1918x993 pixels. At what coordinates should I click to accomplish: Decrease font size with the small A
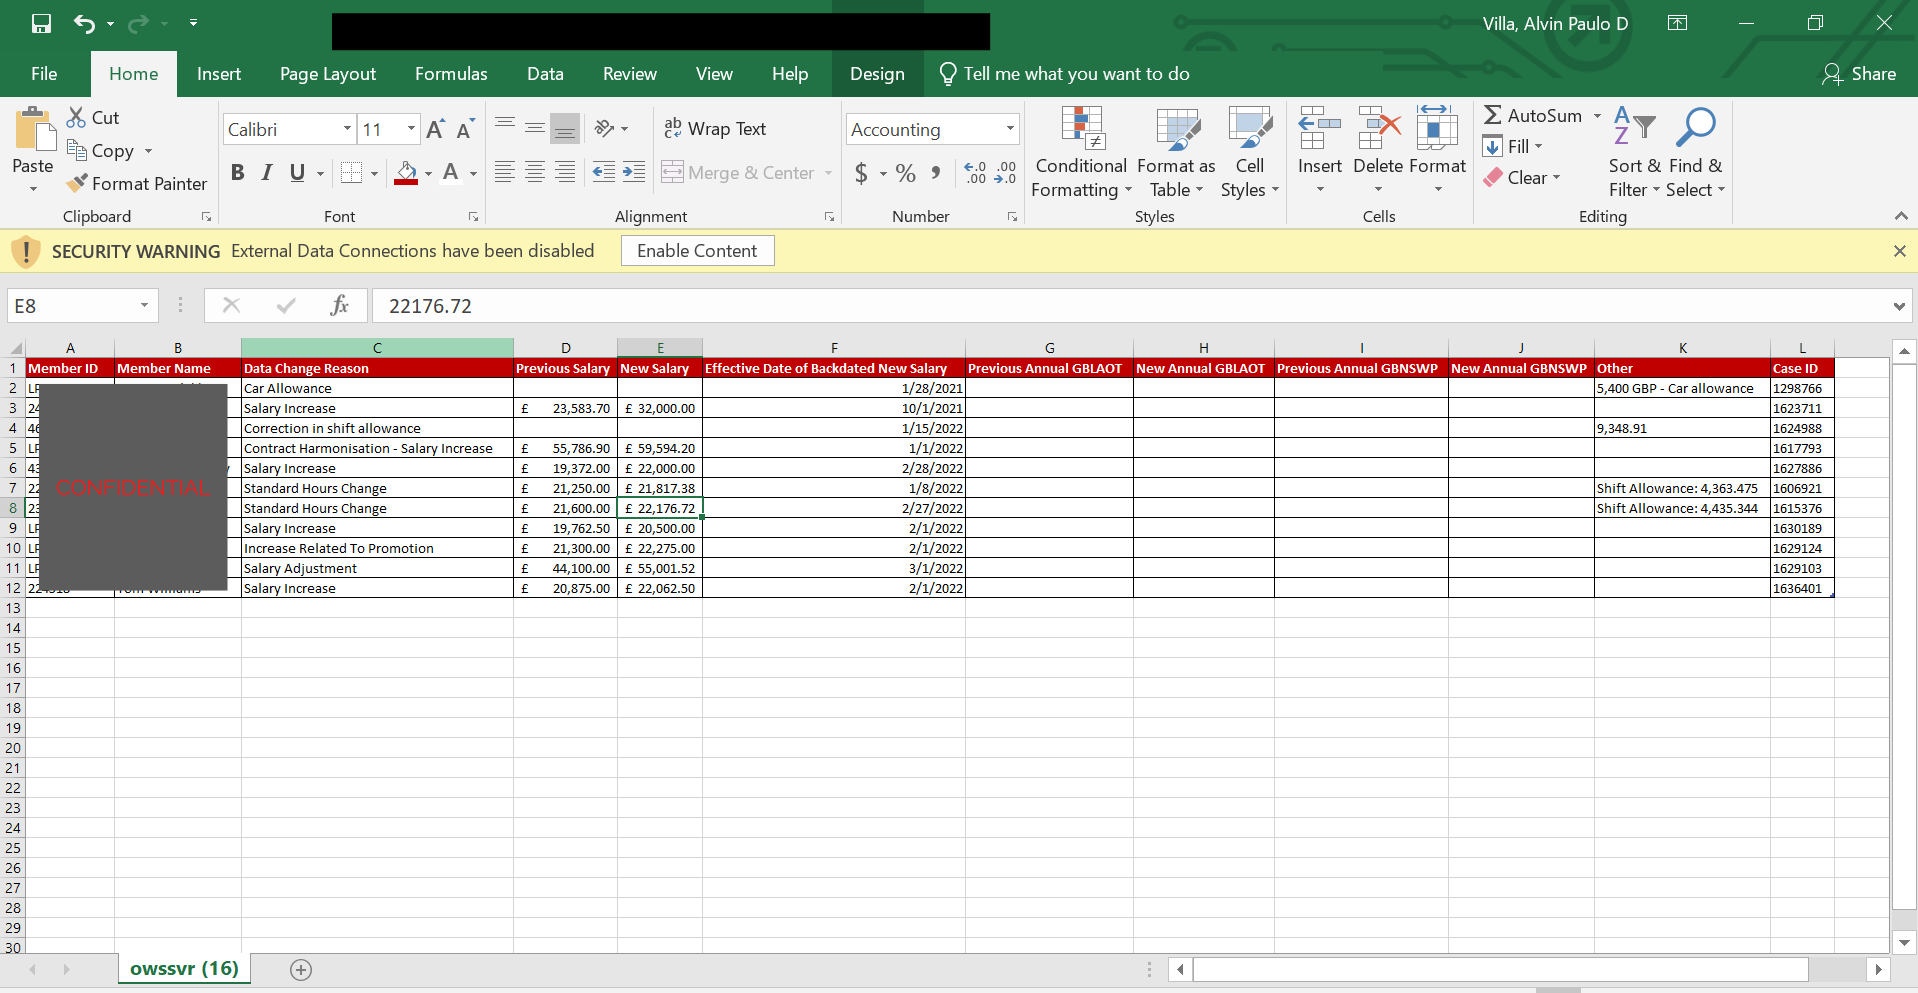pyautogui.click(x=465, y=129)
